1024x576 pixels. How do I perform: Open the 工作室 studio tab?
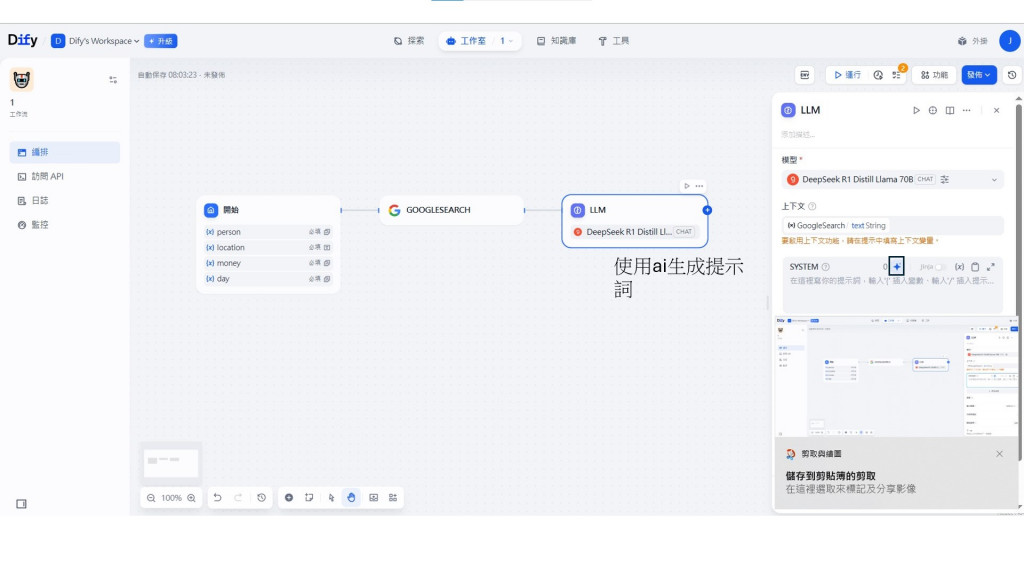(466, 40)
